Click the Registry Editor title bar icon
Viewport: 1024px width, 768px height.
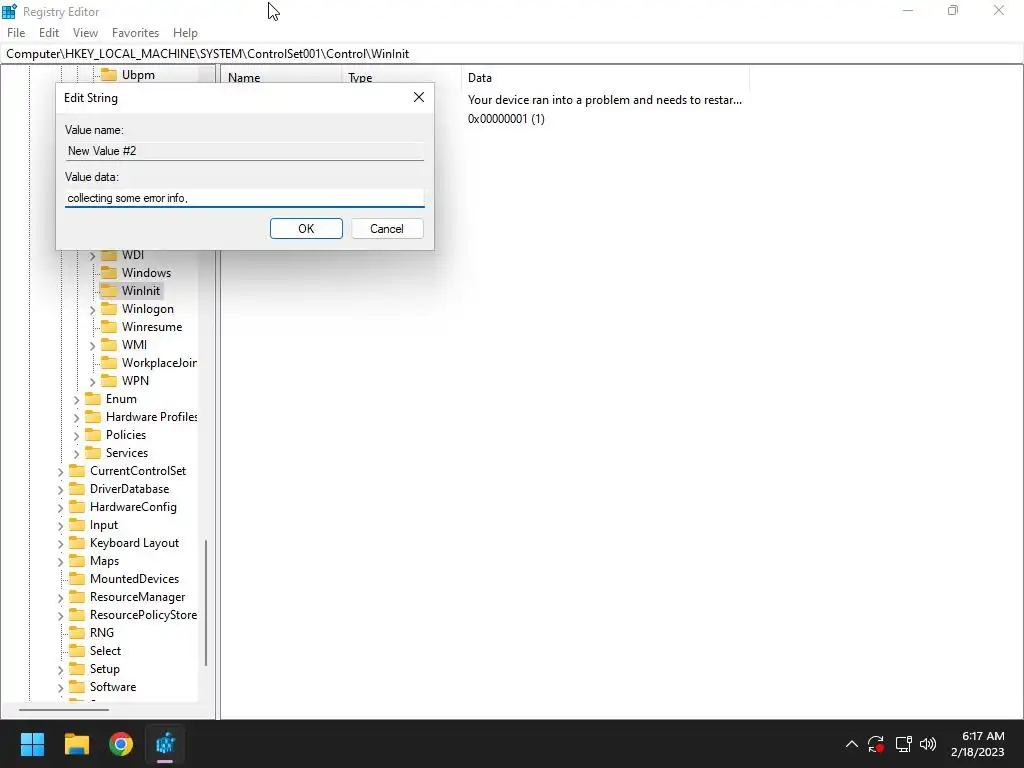pos(10,11)
